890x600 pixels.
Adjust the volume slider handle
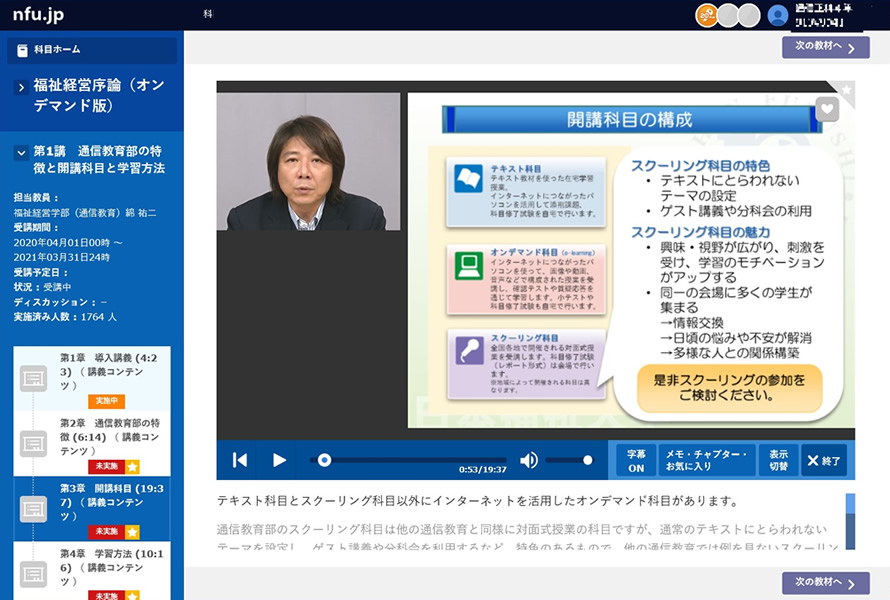point(587,460)
